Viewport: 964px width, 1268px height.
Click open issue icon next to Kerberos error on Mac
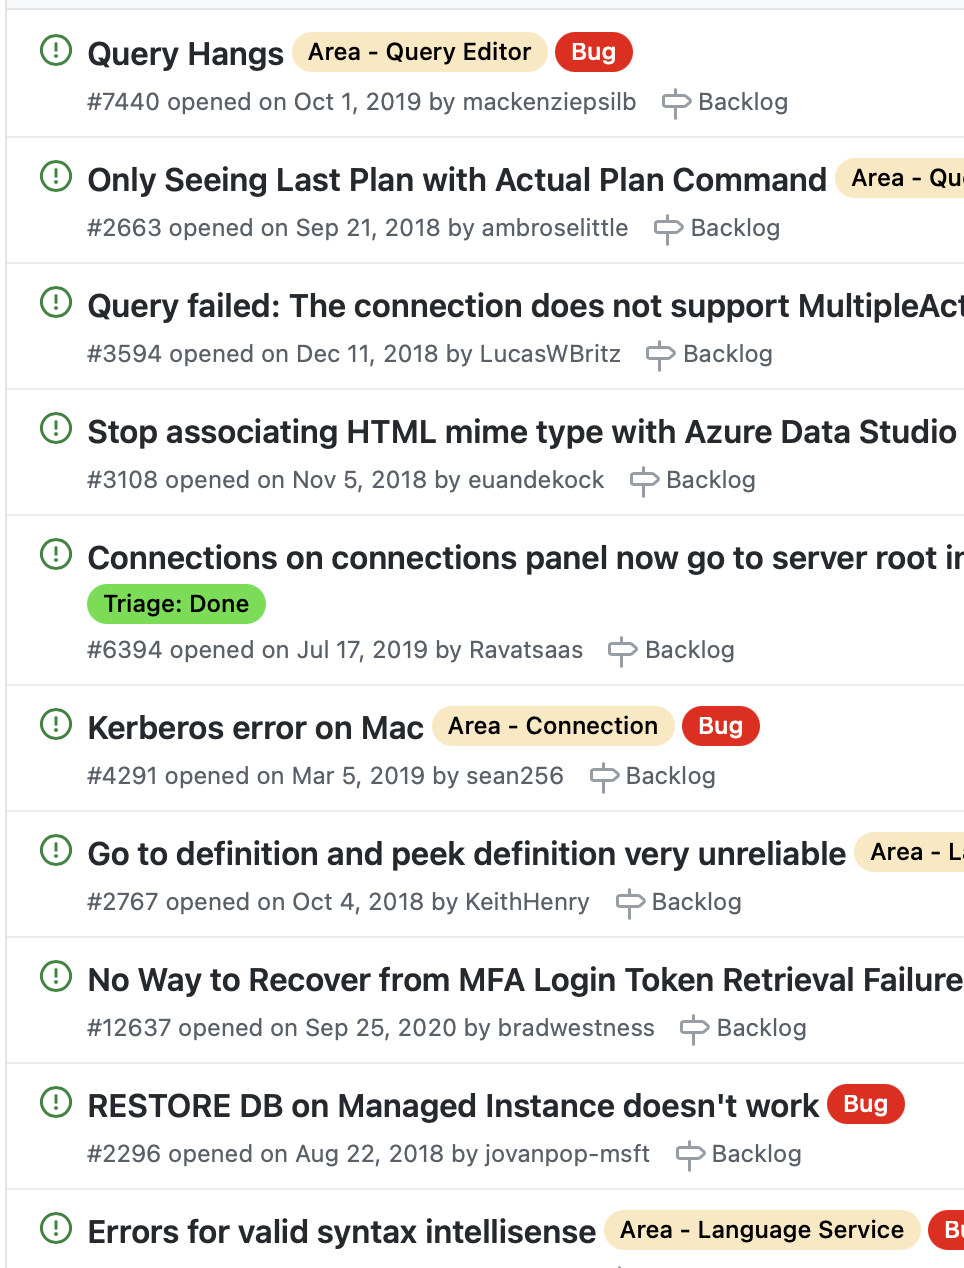56,724
